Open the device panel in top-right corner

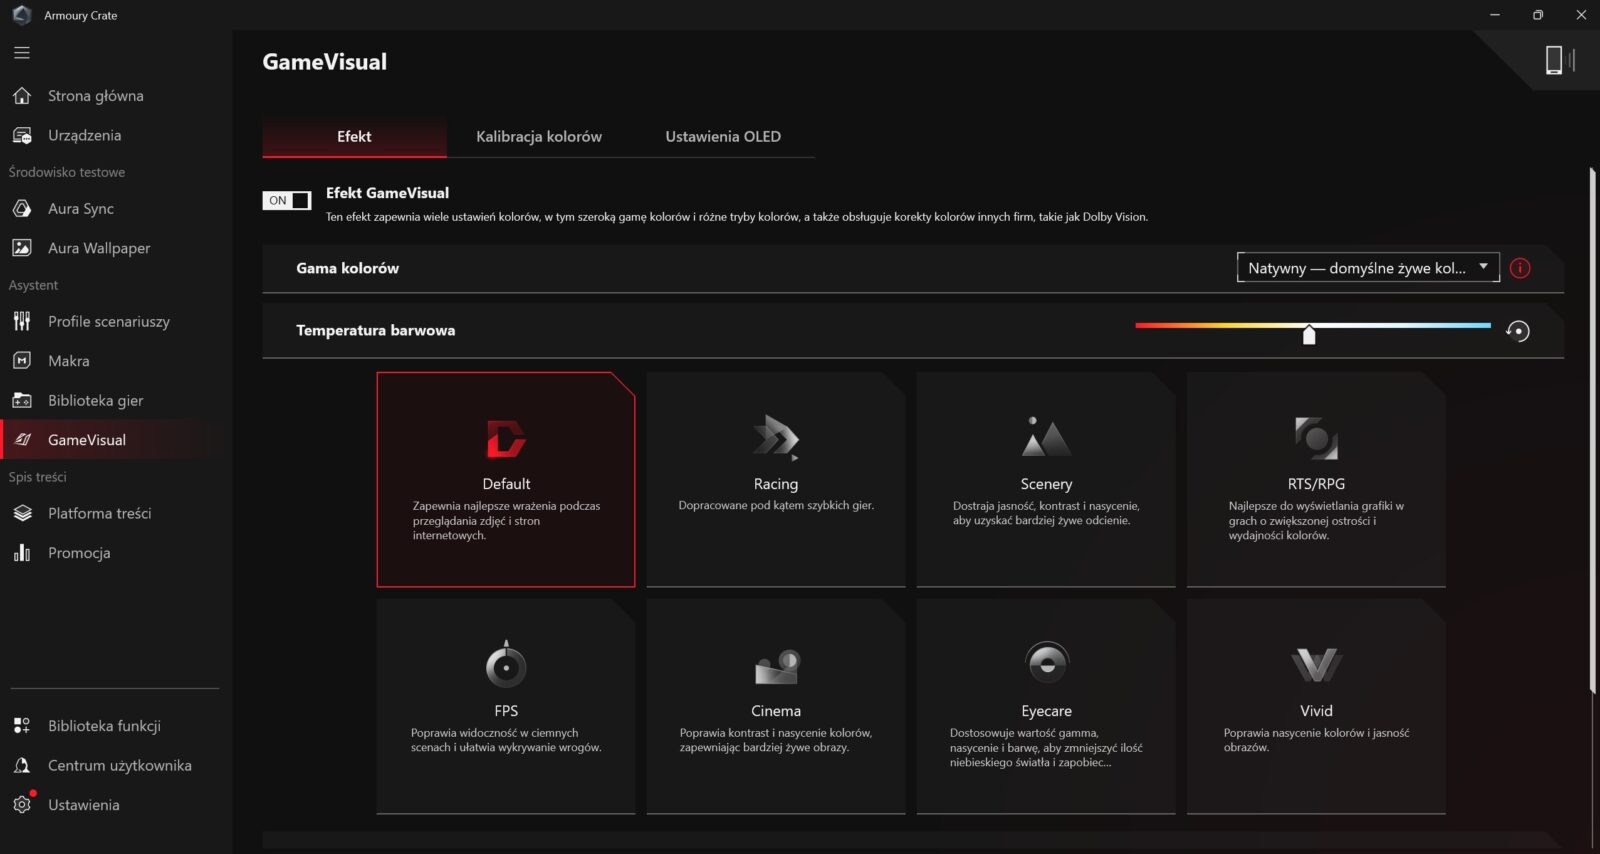[1558, 60]
